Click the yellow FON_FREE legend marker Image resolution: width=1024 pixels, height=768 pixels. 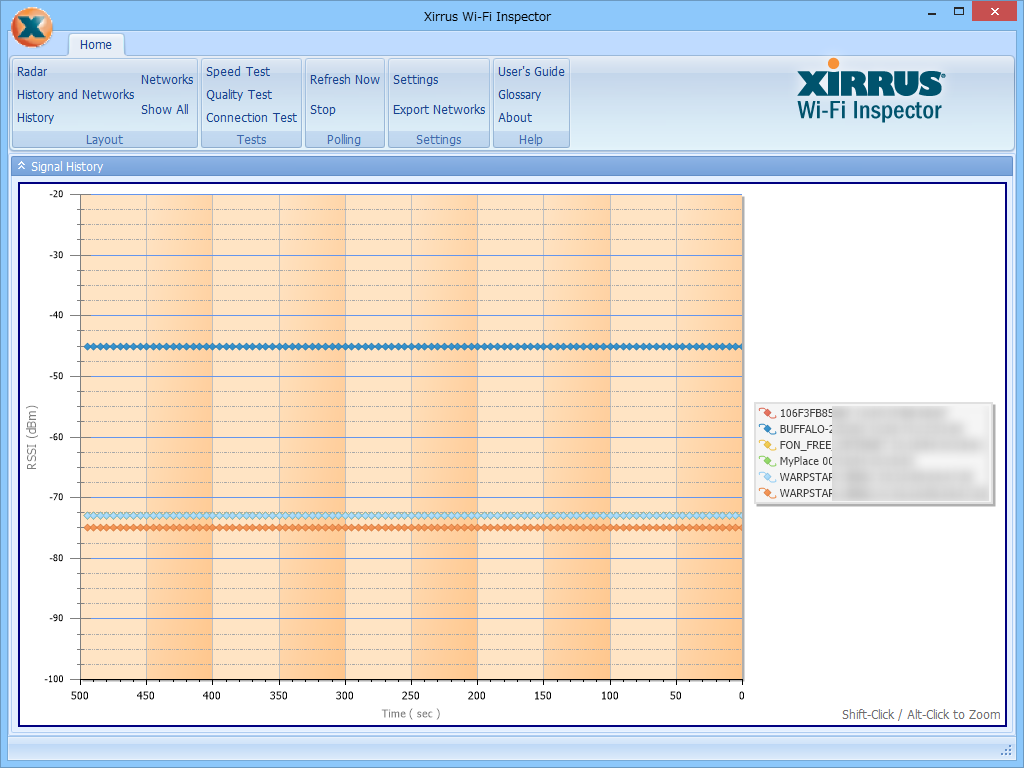pyautogui.click(x=767, y=445)
